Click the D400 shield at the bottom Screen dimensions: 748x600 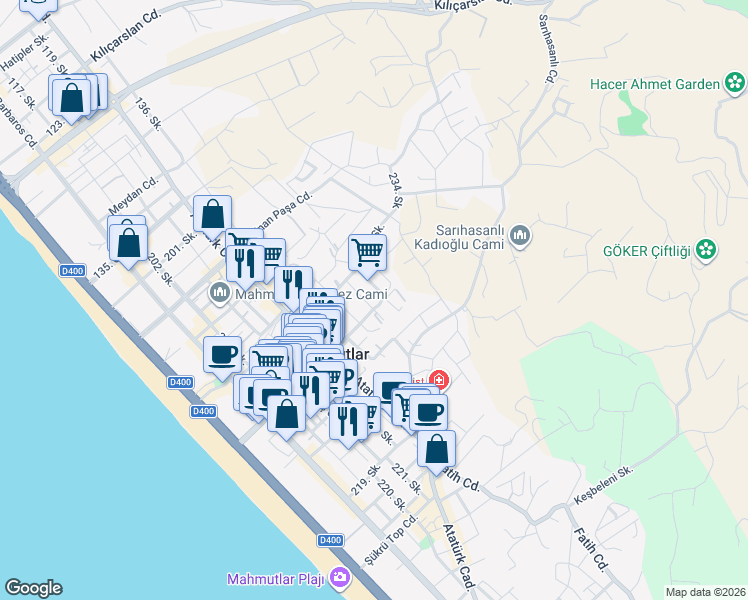pyautogui.click(x=330, y=540)
